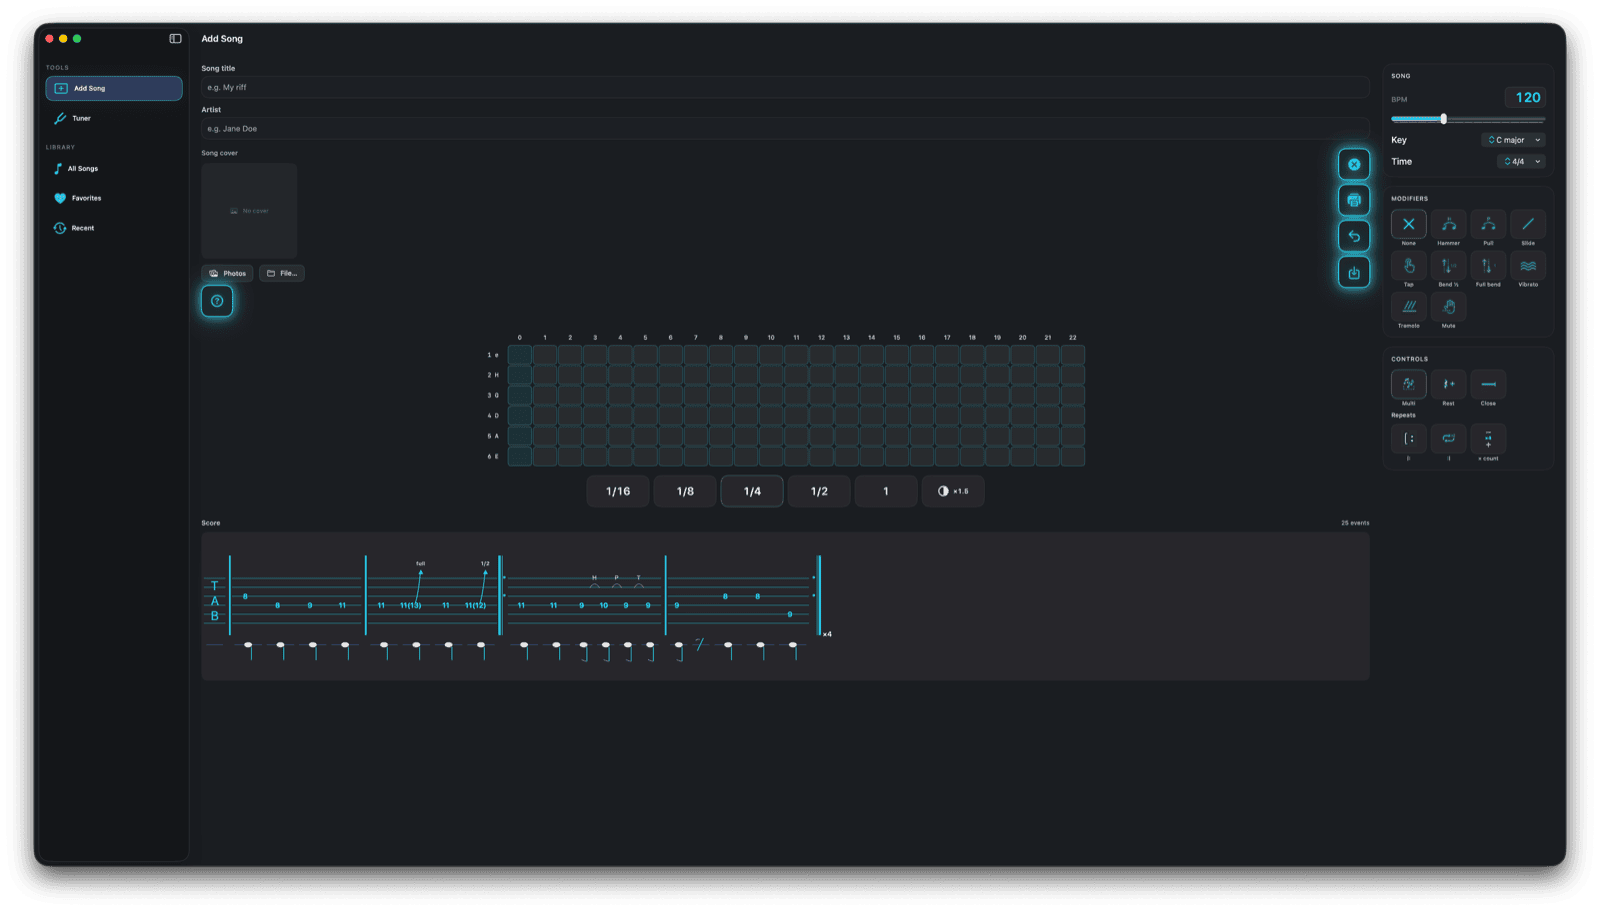Click the TAB clef label in score

pos(214,601)
